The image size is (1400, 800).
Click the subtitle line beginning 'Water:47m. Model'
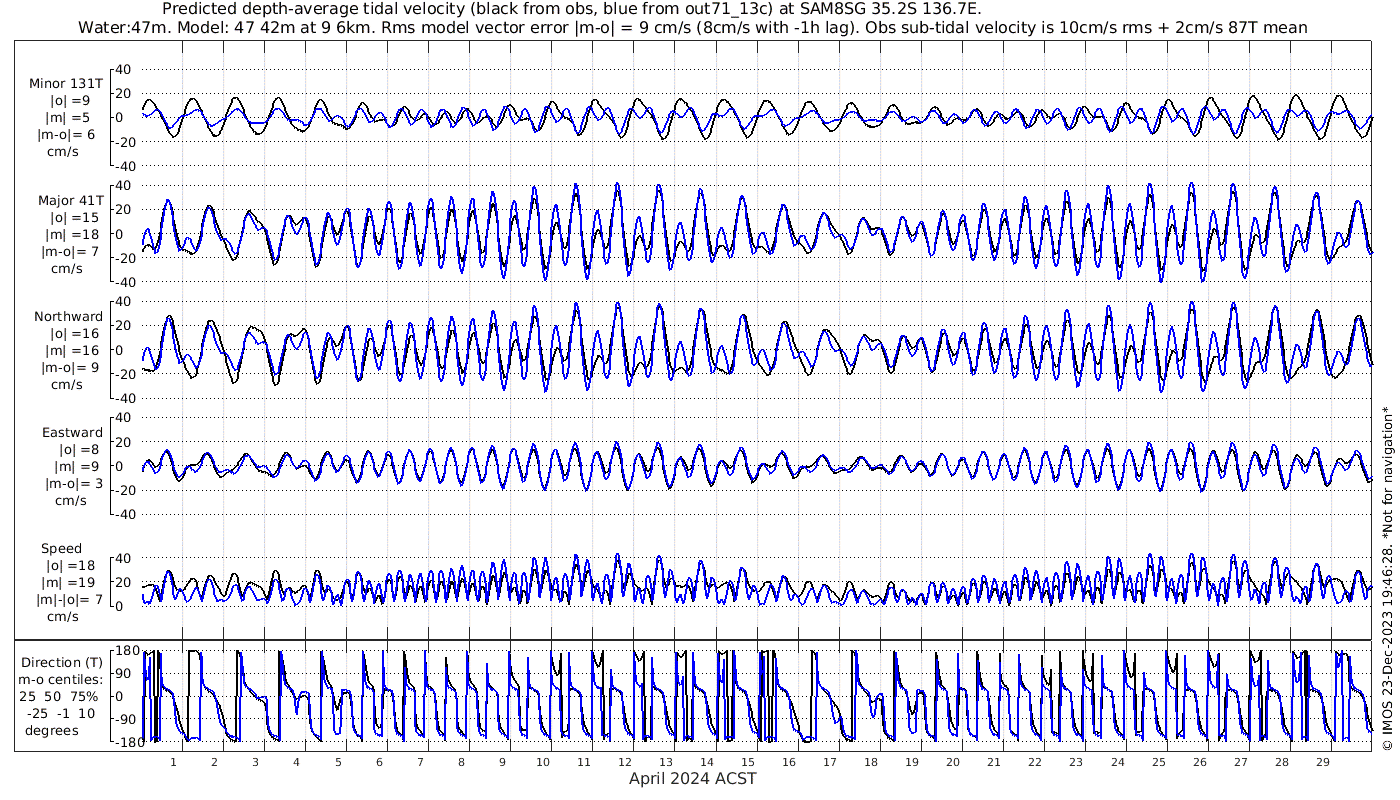692,27
